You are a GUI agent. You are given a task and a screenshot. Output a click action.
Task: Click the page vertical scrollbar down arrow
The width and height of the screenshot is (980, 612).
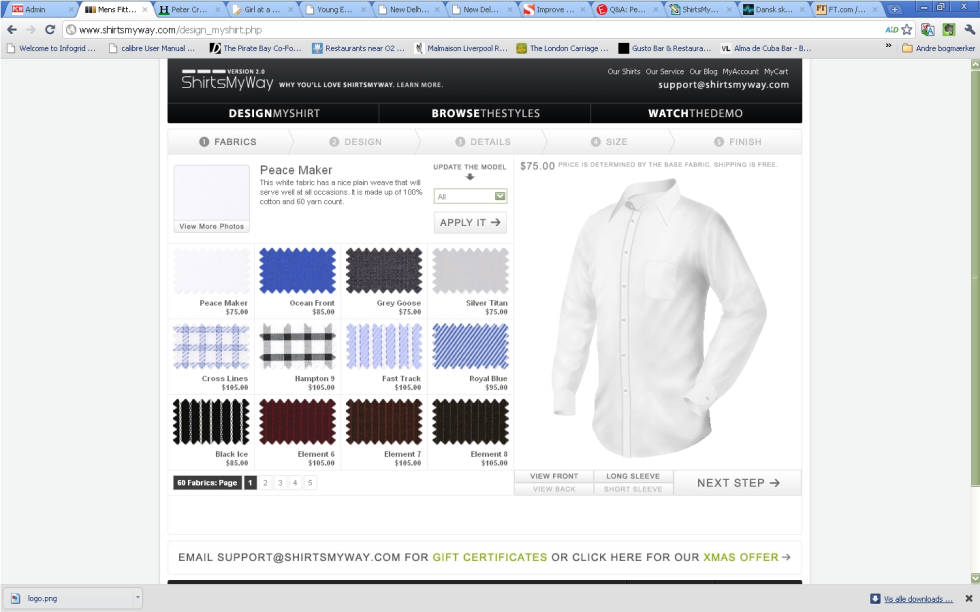974,578
